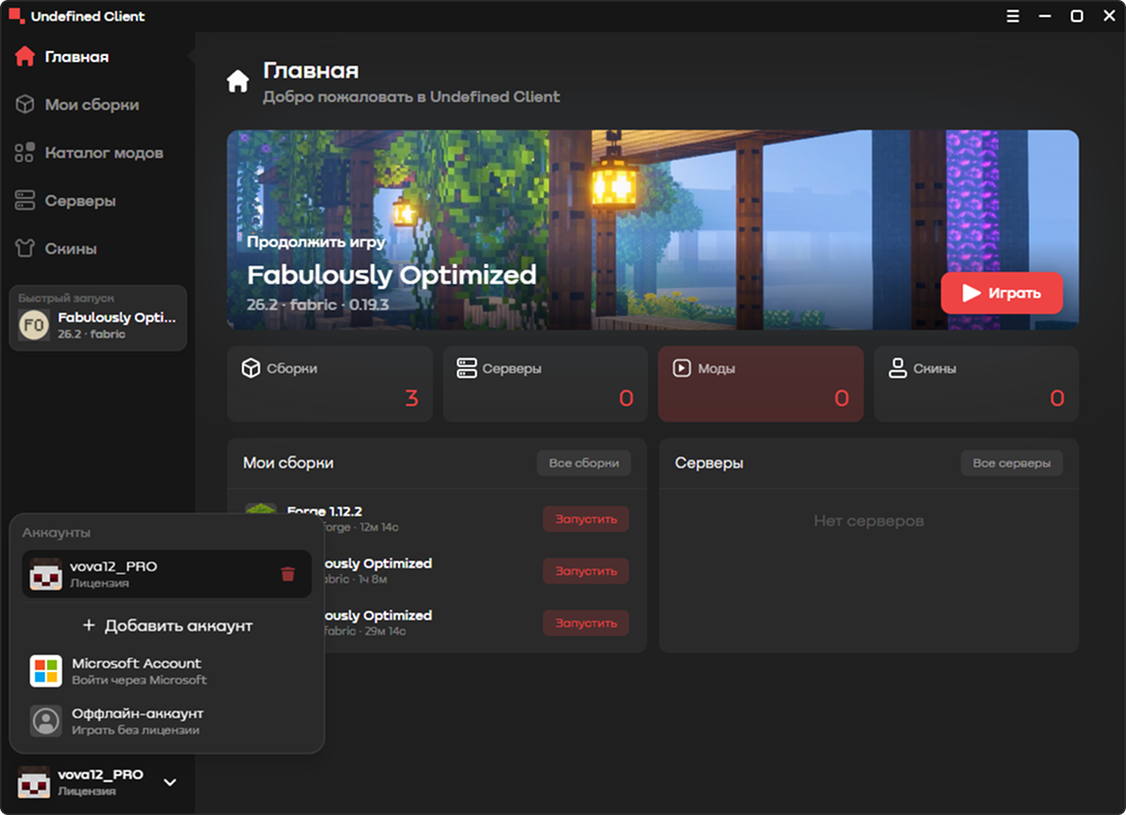This screenshot has height=815, width=1126.
Task: Sign in with Microsoft Account option
Action: pos(167,671)
